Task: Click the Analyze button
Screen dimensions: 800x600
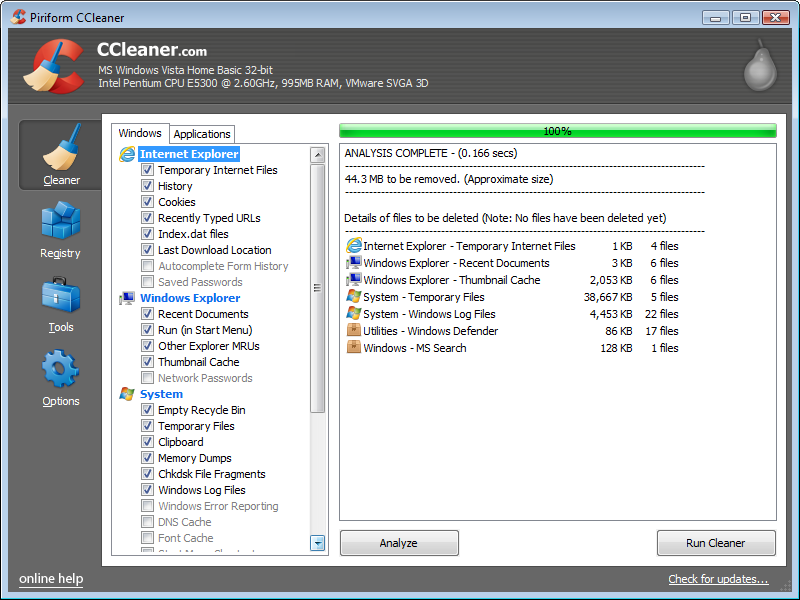Action: point(399,543)
